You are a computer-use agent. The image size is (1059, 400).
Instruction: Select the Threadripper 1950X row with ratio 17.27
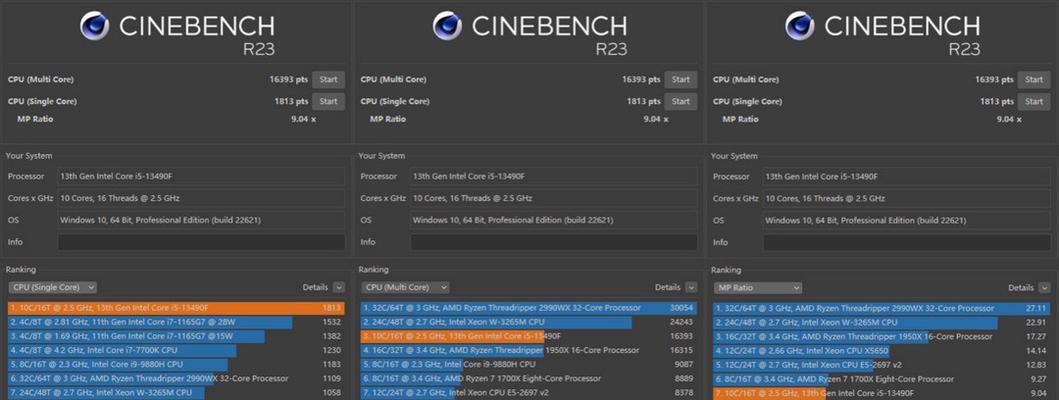(882, 336)
